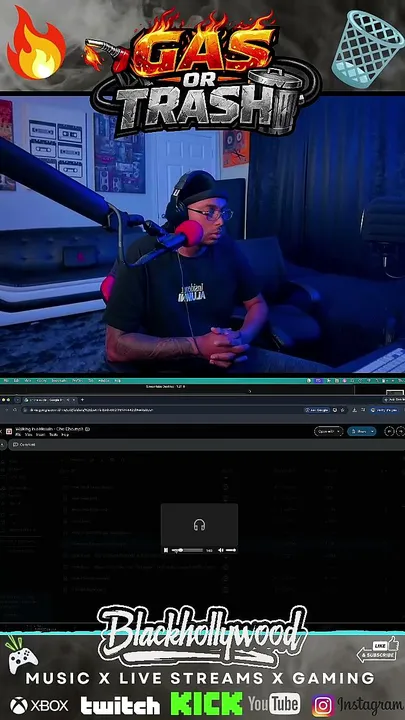The image size is (405, 720).
Task: Click the 'Walking in...' file title
Action: click(49, 429)
